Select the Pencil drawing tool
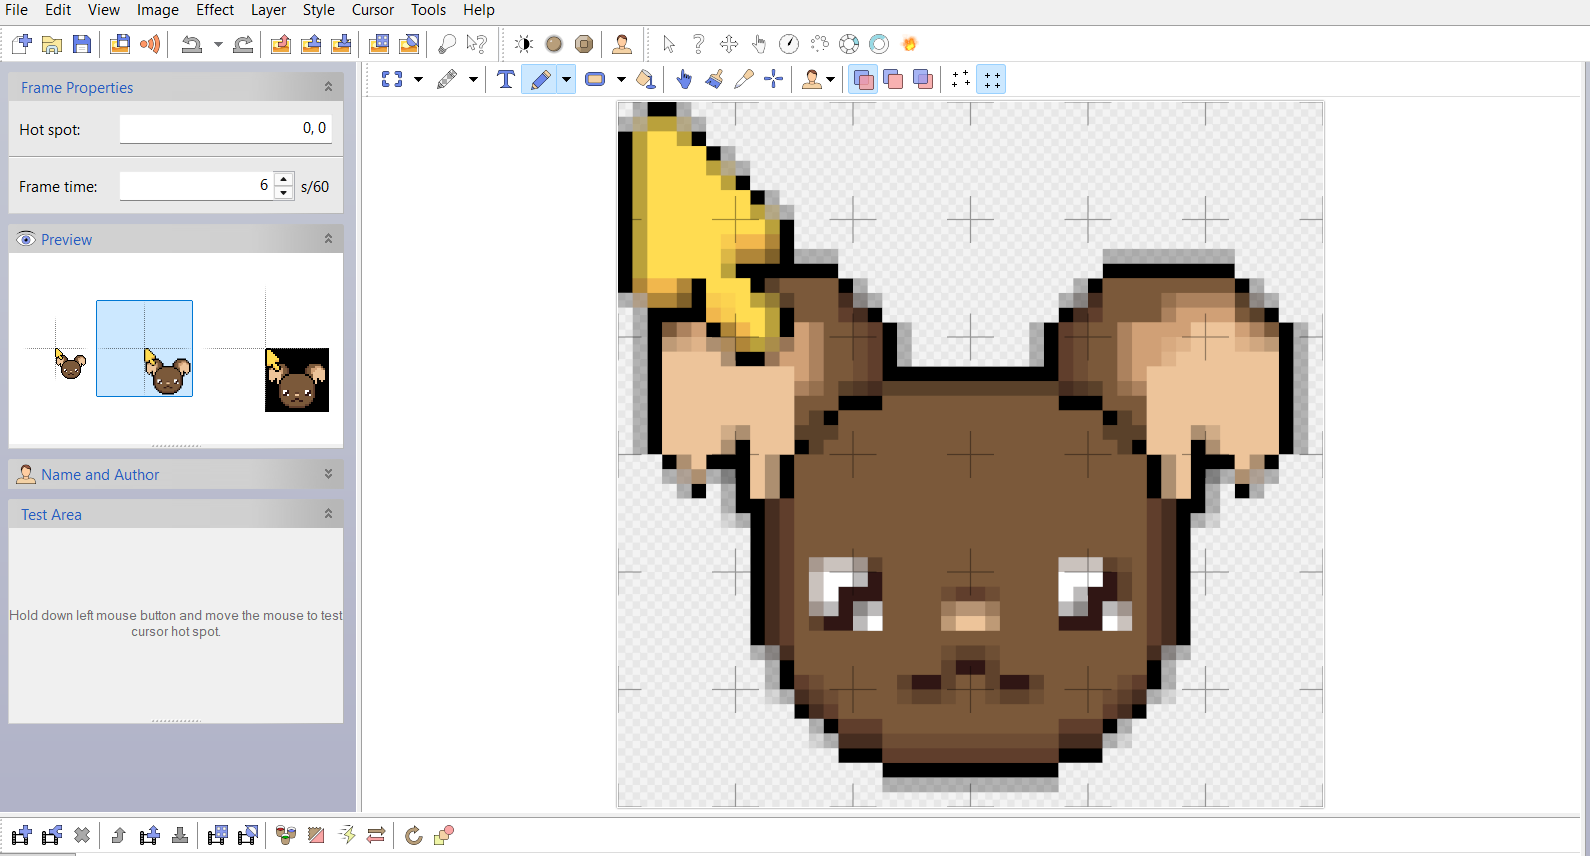 [x=540, y=80]
